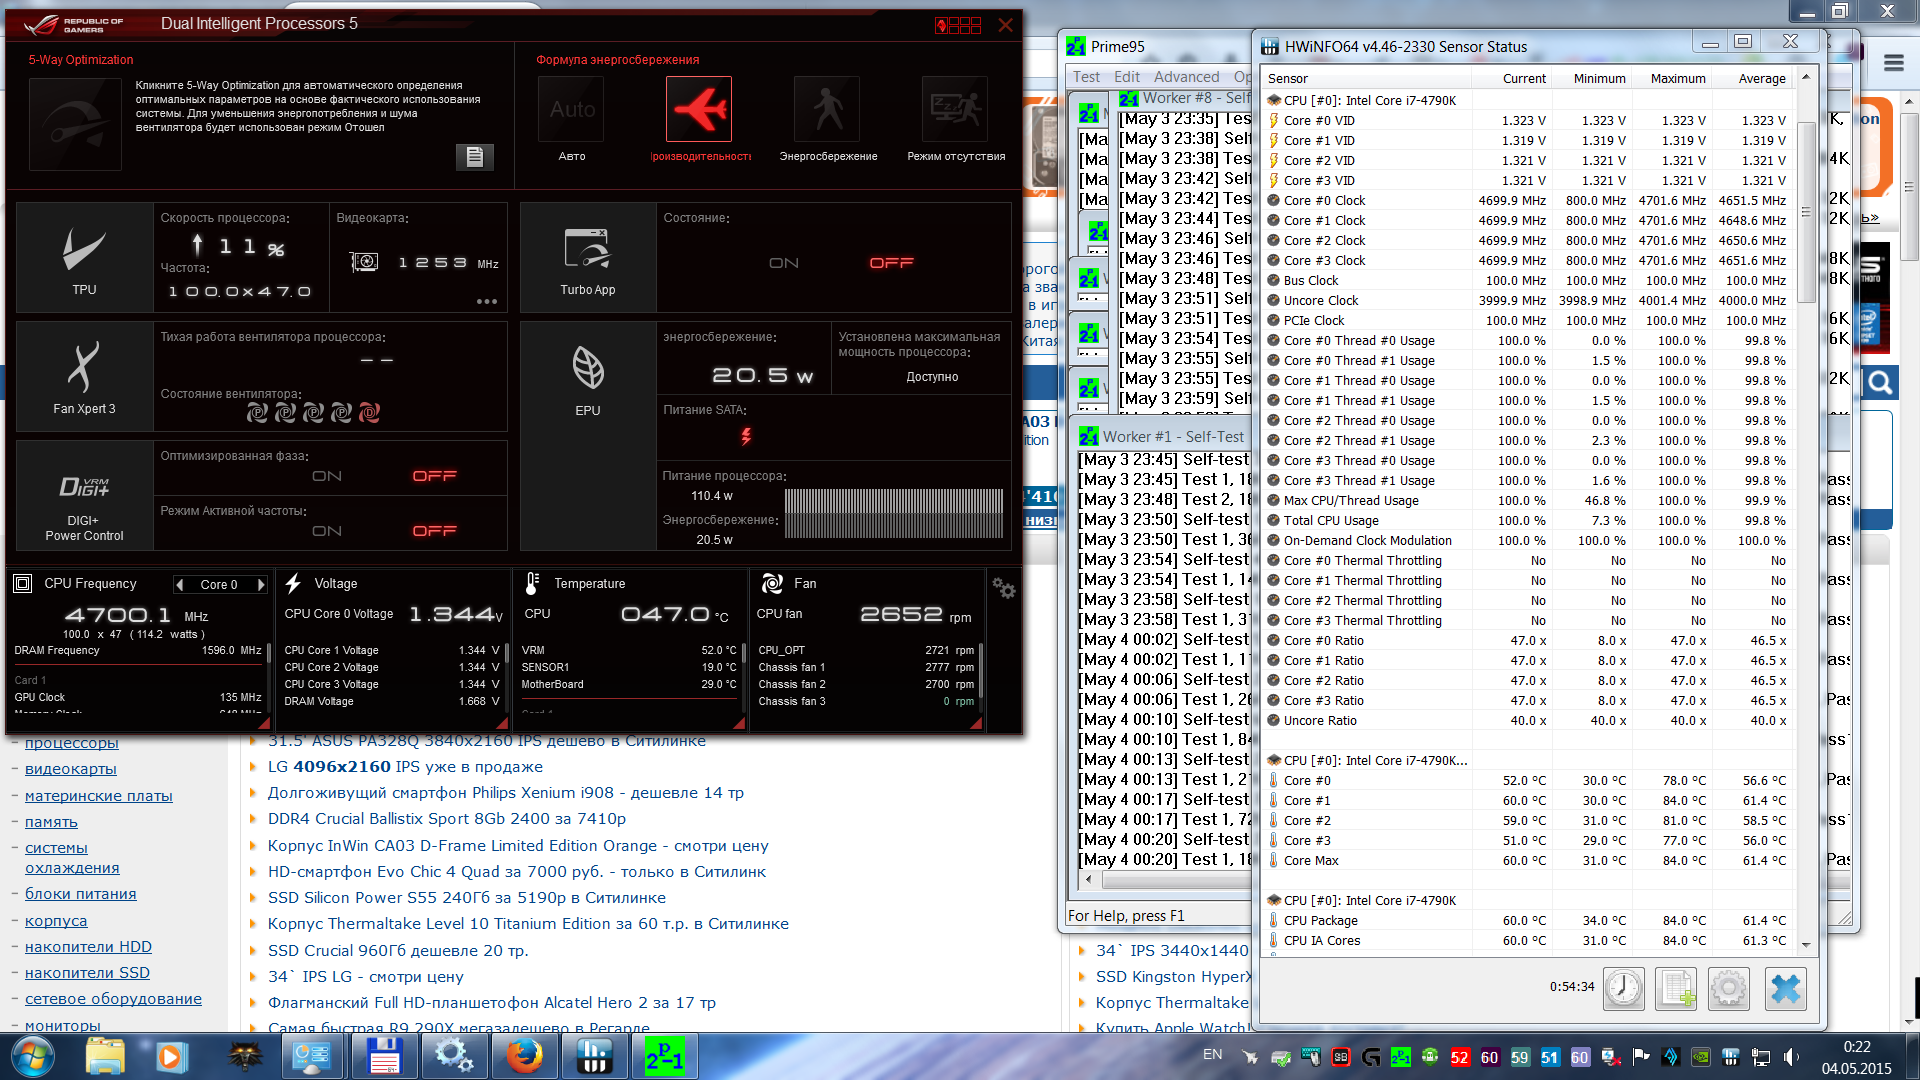
Task: Open the TPU panel
Action: pyautogui.click(x=84, y=258)
